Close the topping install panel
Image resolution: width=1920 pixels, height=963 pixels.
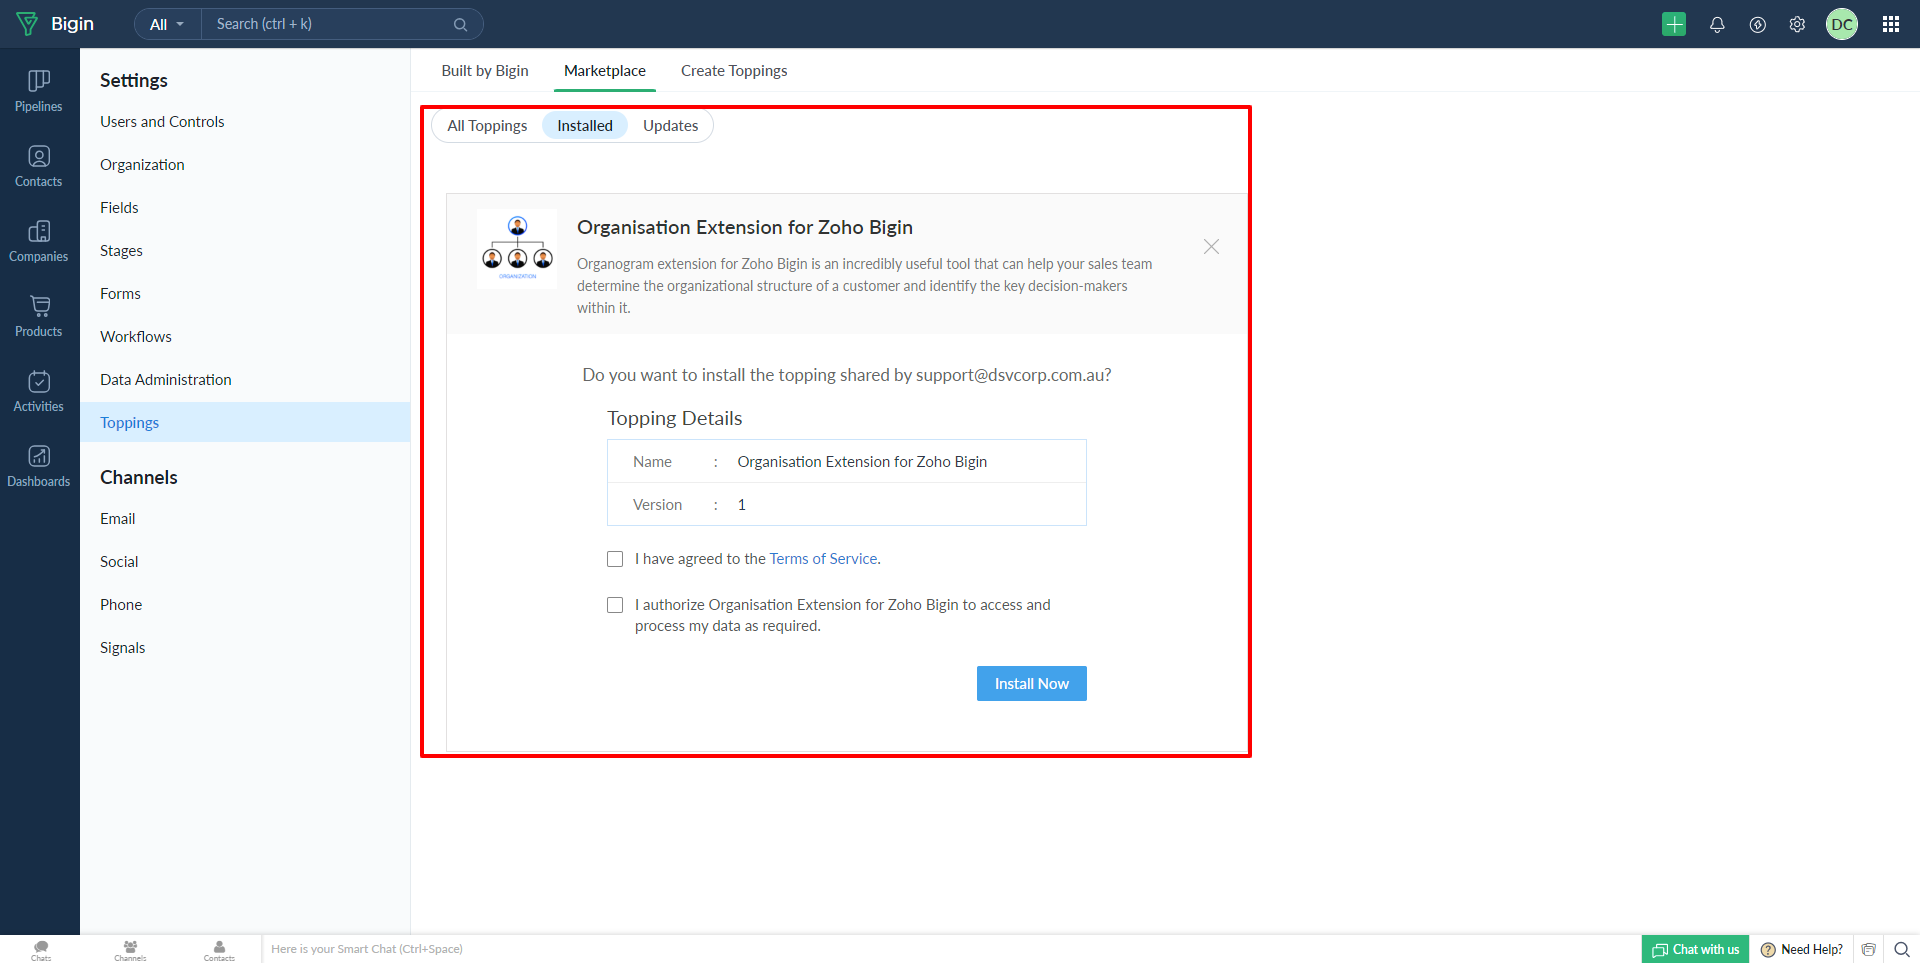click(1211, 246)
